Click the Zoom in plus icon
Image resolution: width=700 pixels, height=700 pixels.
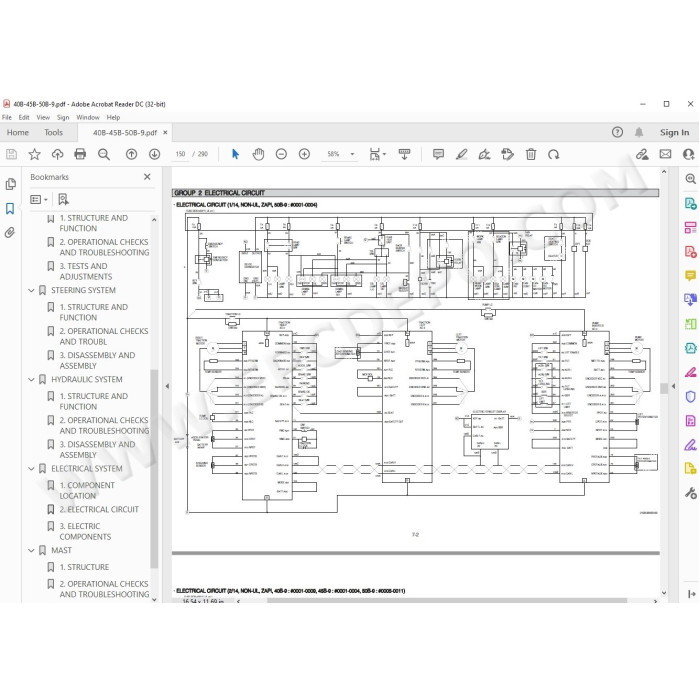tap(304, 154)
